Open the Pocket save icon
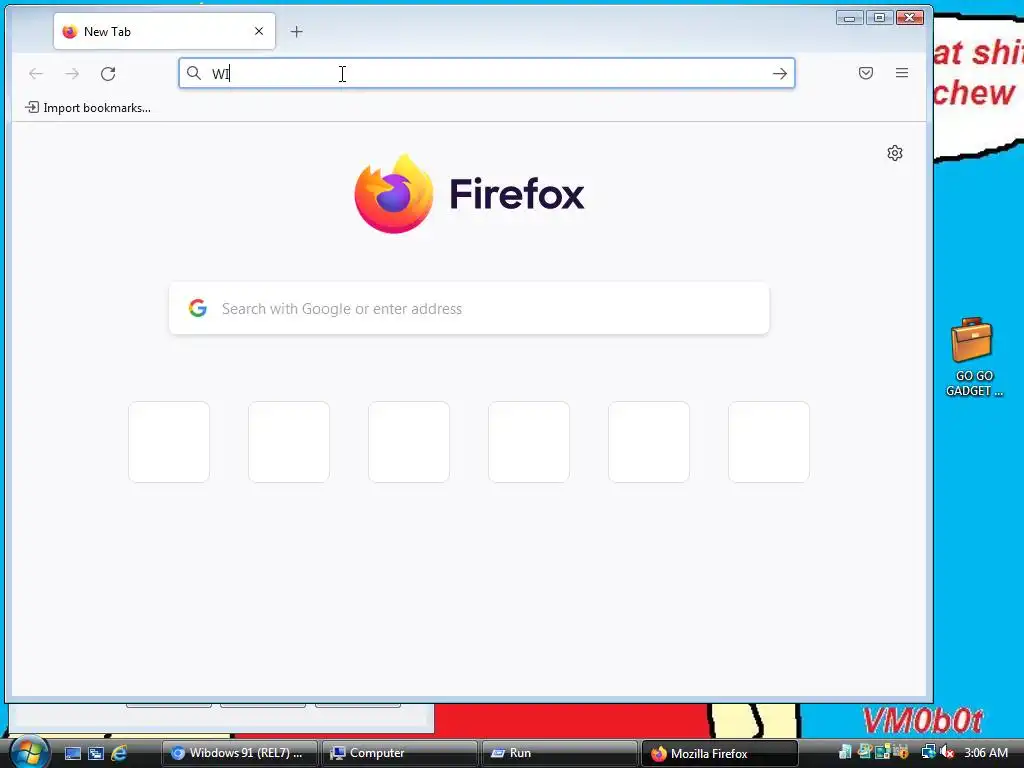Viewport: 1024px width, 768px height. click(x=866, y=73)
